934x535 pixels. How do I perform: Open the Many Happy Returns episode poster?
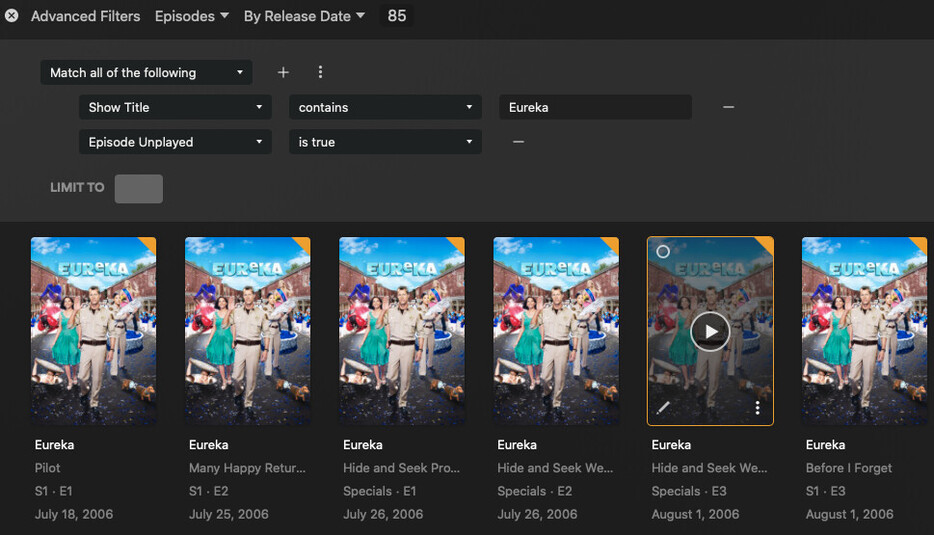click(248, 331)
